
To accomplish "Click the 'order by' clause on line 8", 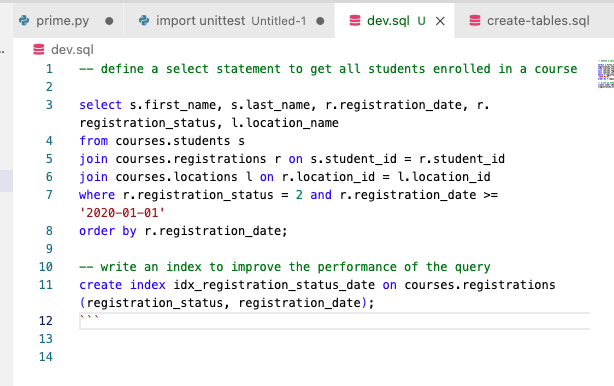I will 108,231.
